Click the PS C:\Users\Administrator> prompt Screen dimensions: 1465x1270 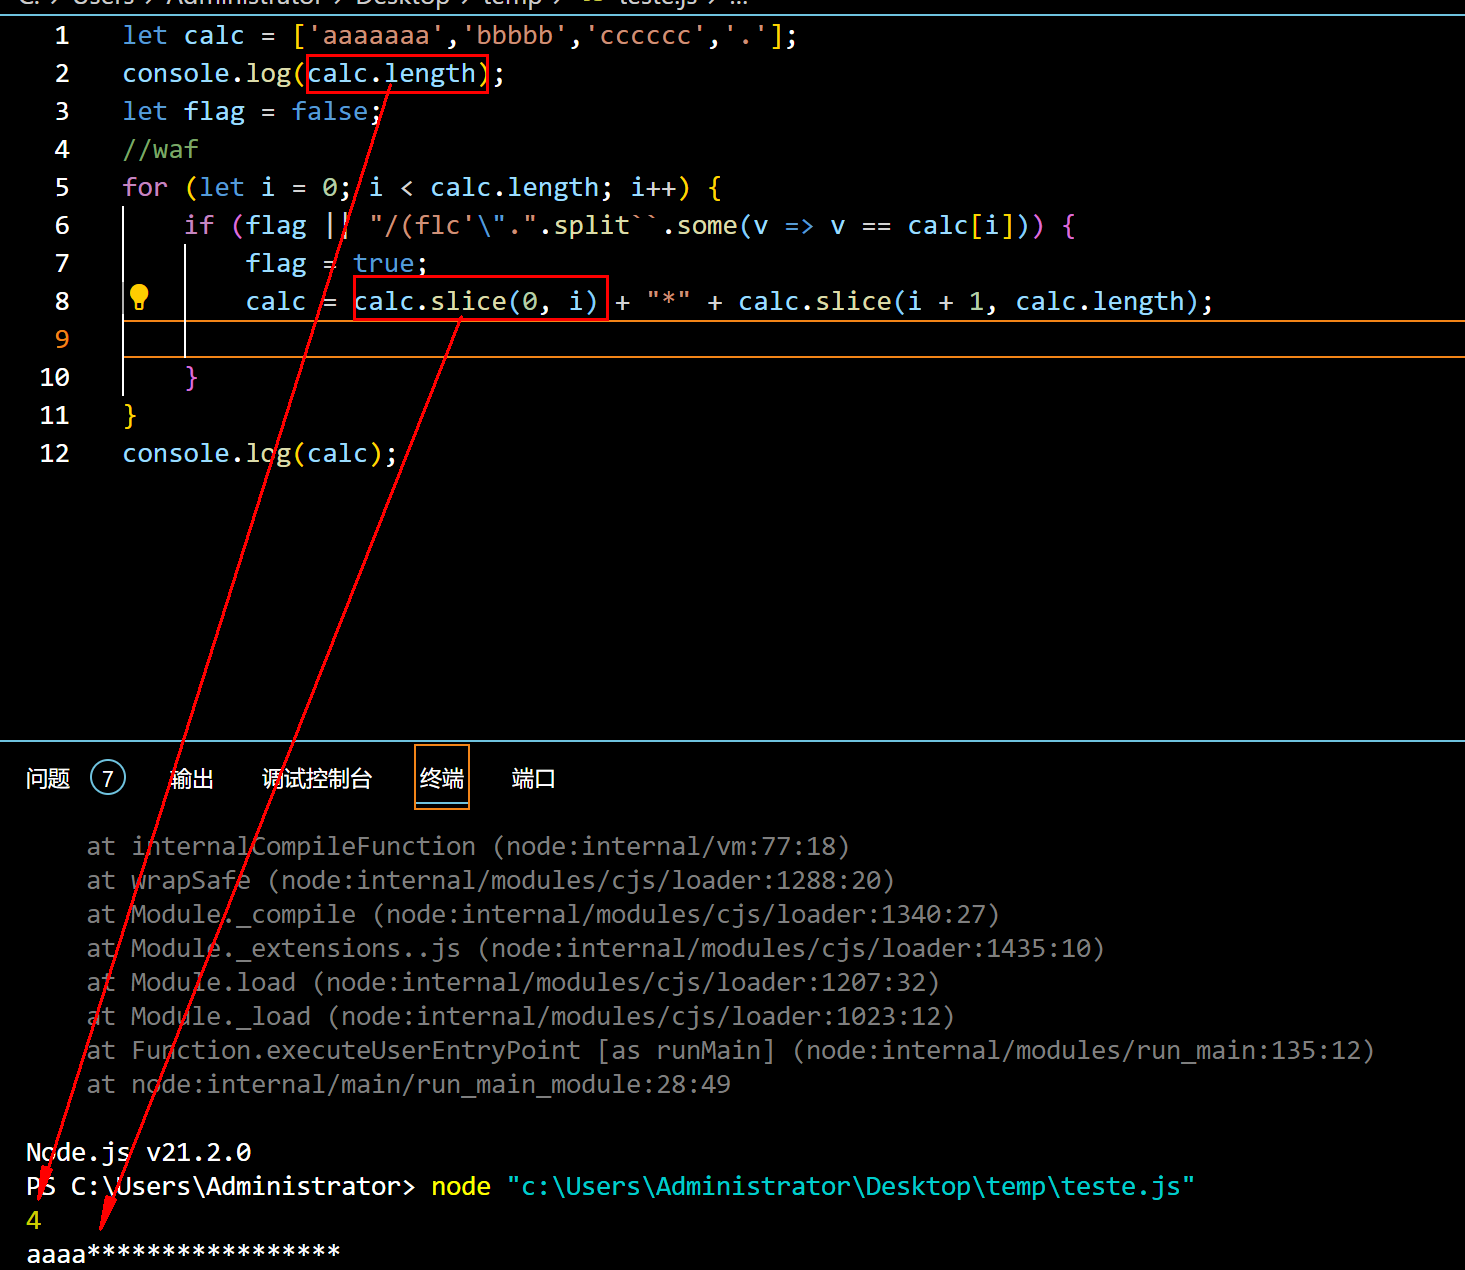coord(220,1187)
